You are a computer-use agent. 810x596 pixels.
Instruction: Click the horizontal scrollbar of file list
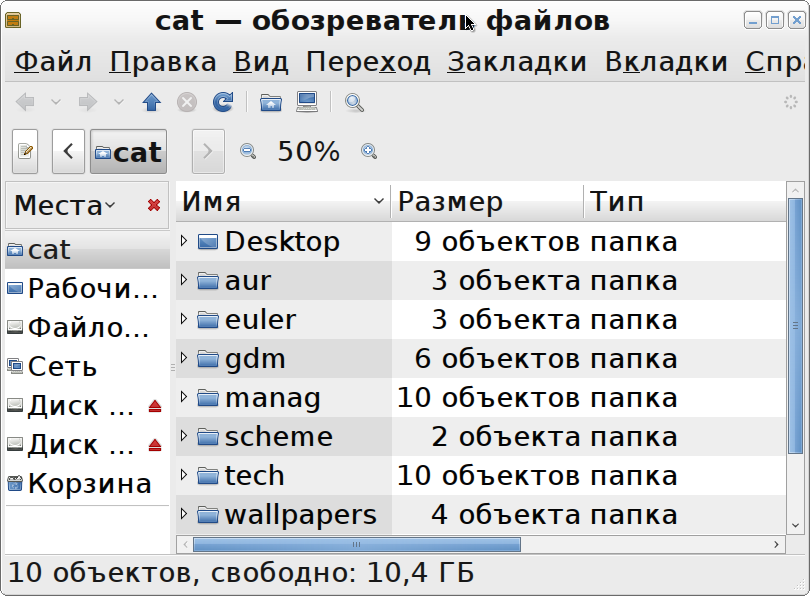(x=357, y=545)
